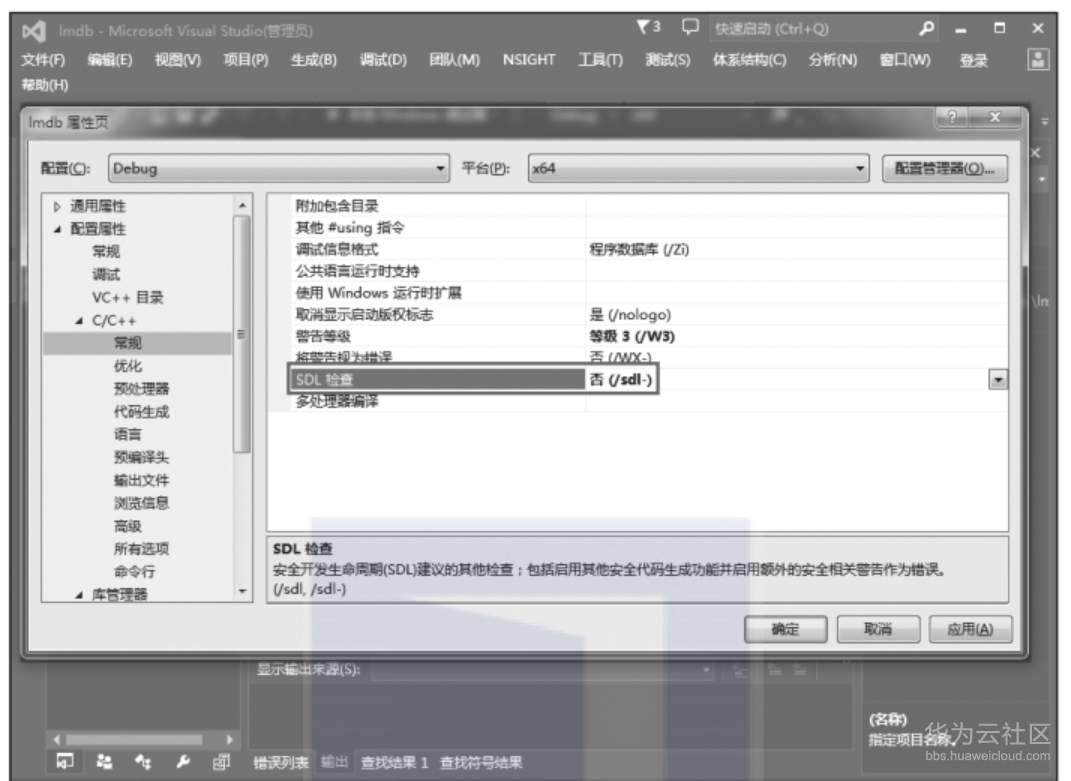Image resolution: width=1071 pixels, height=781 pixels.
Task: Click the Visual Studio logo icon
Action: click(34, 31)
